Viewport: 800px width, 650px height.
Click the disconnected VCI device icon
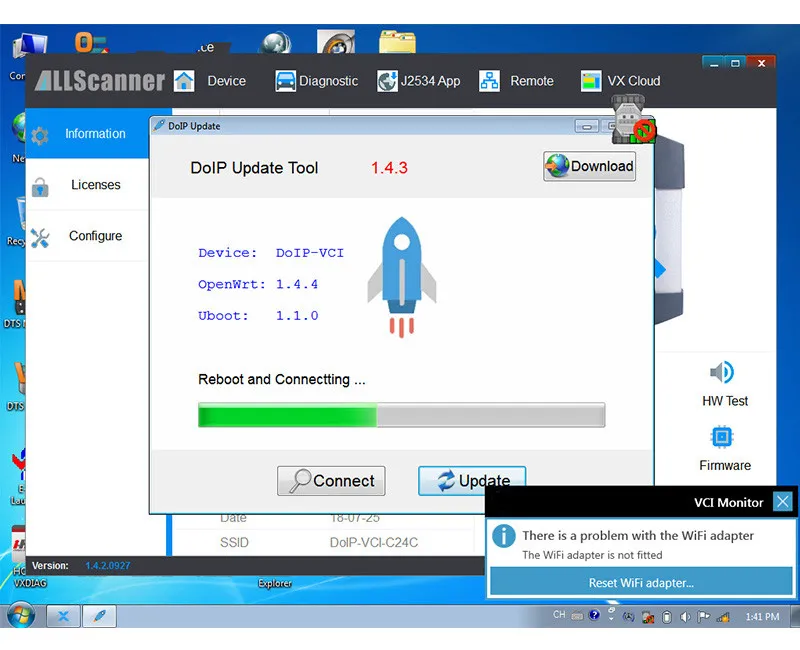coord(633,121)
